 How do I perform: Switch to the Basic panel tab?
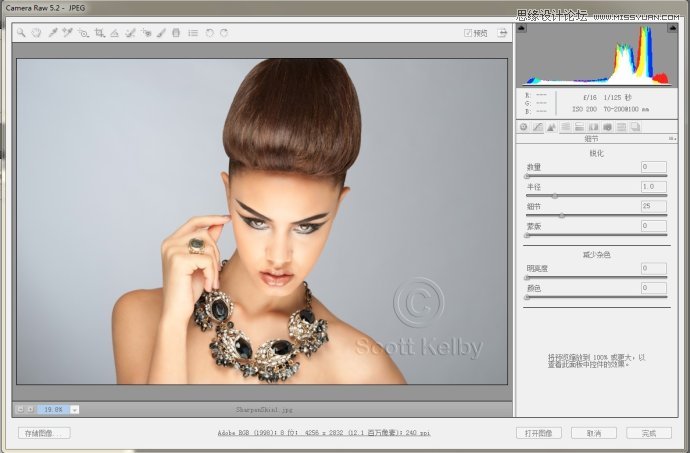(524, 127)
